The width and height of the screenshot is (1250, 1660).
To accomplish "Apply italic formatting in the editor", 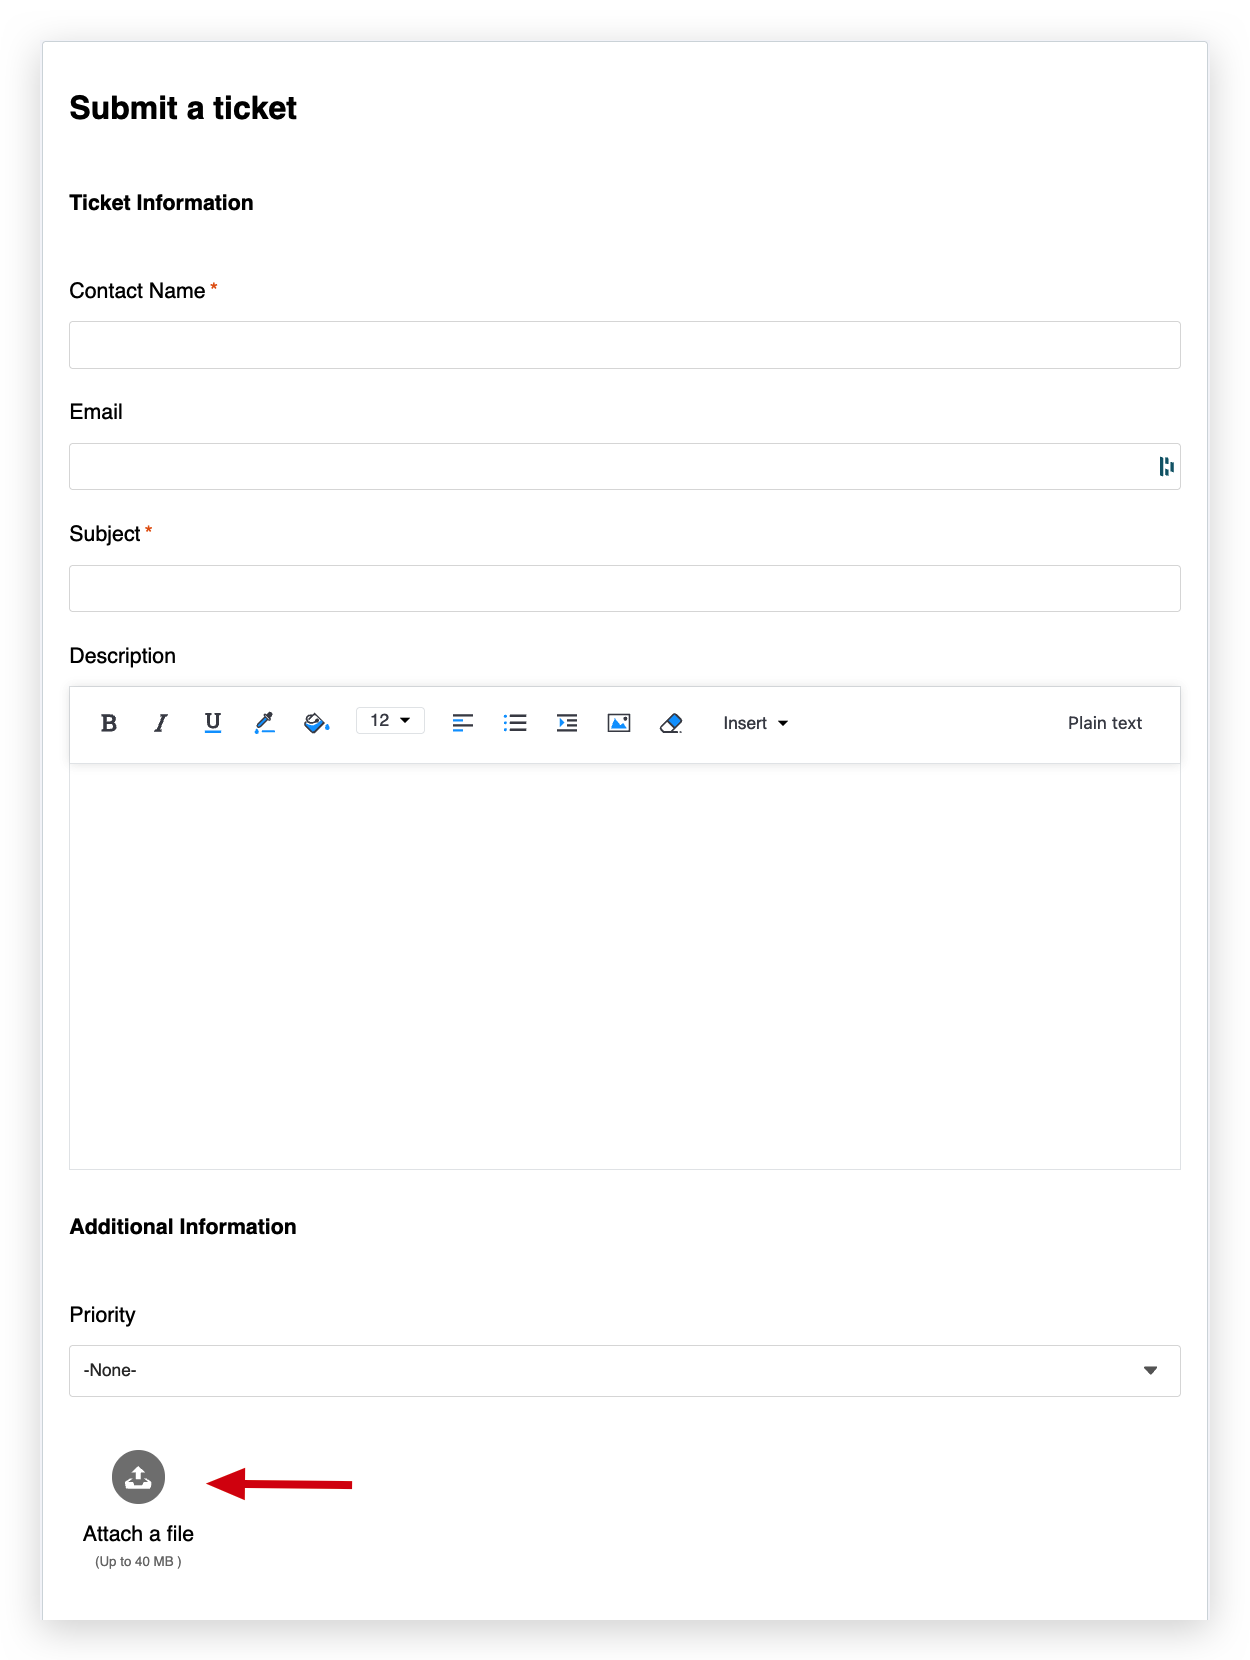I will [x=160, y=723].
